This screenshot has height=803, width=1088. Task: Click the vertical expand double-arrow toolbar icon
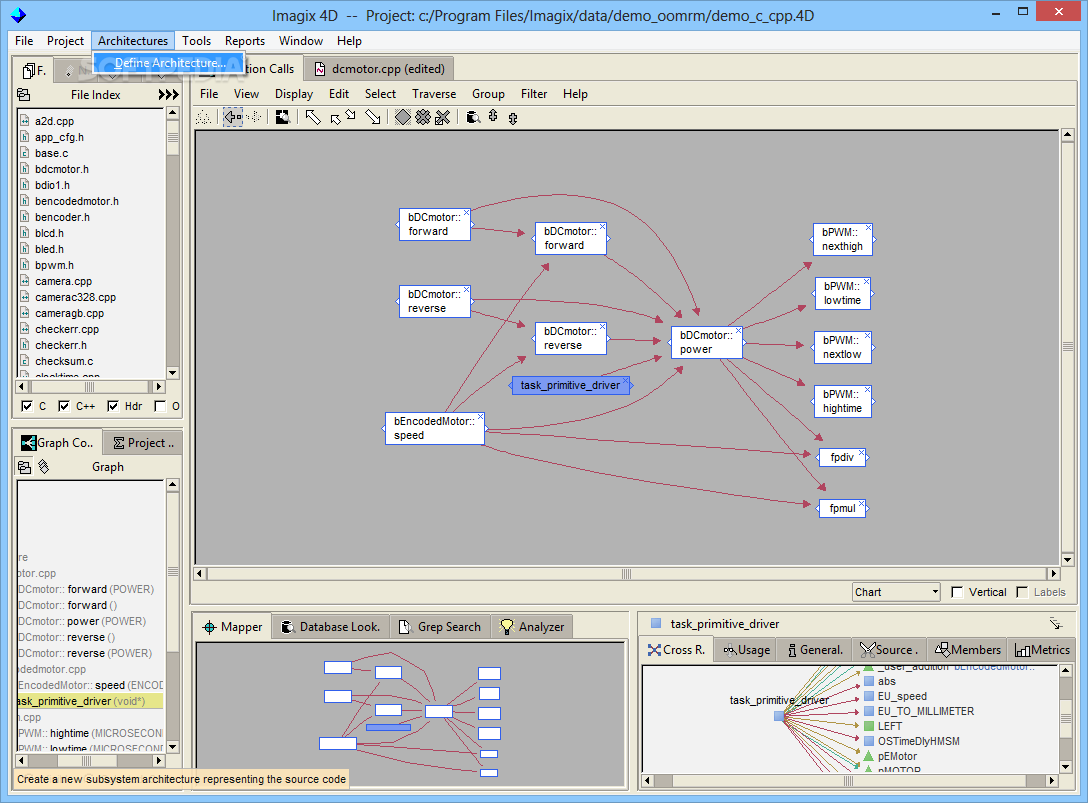click(x=493, y=117)
